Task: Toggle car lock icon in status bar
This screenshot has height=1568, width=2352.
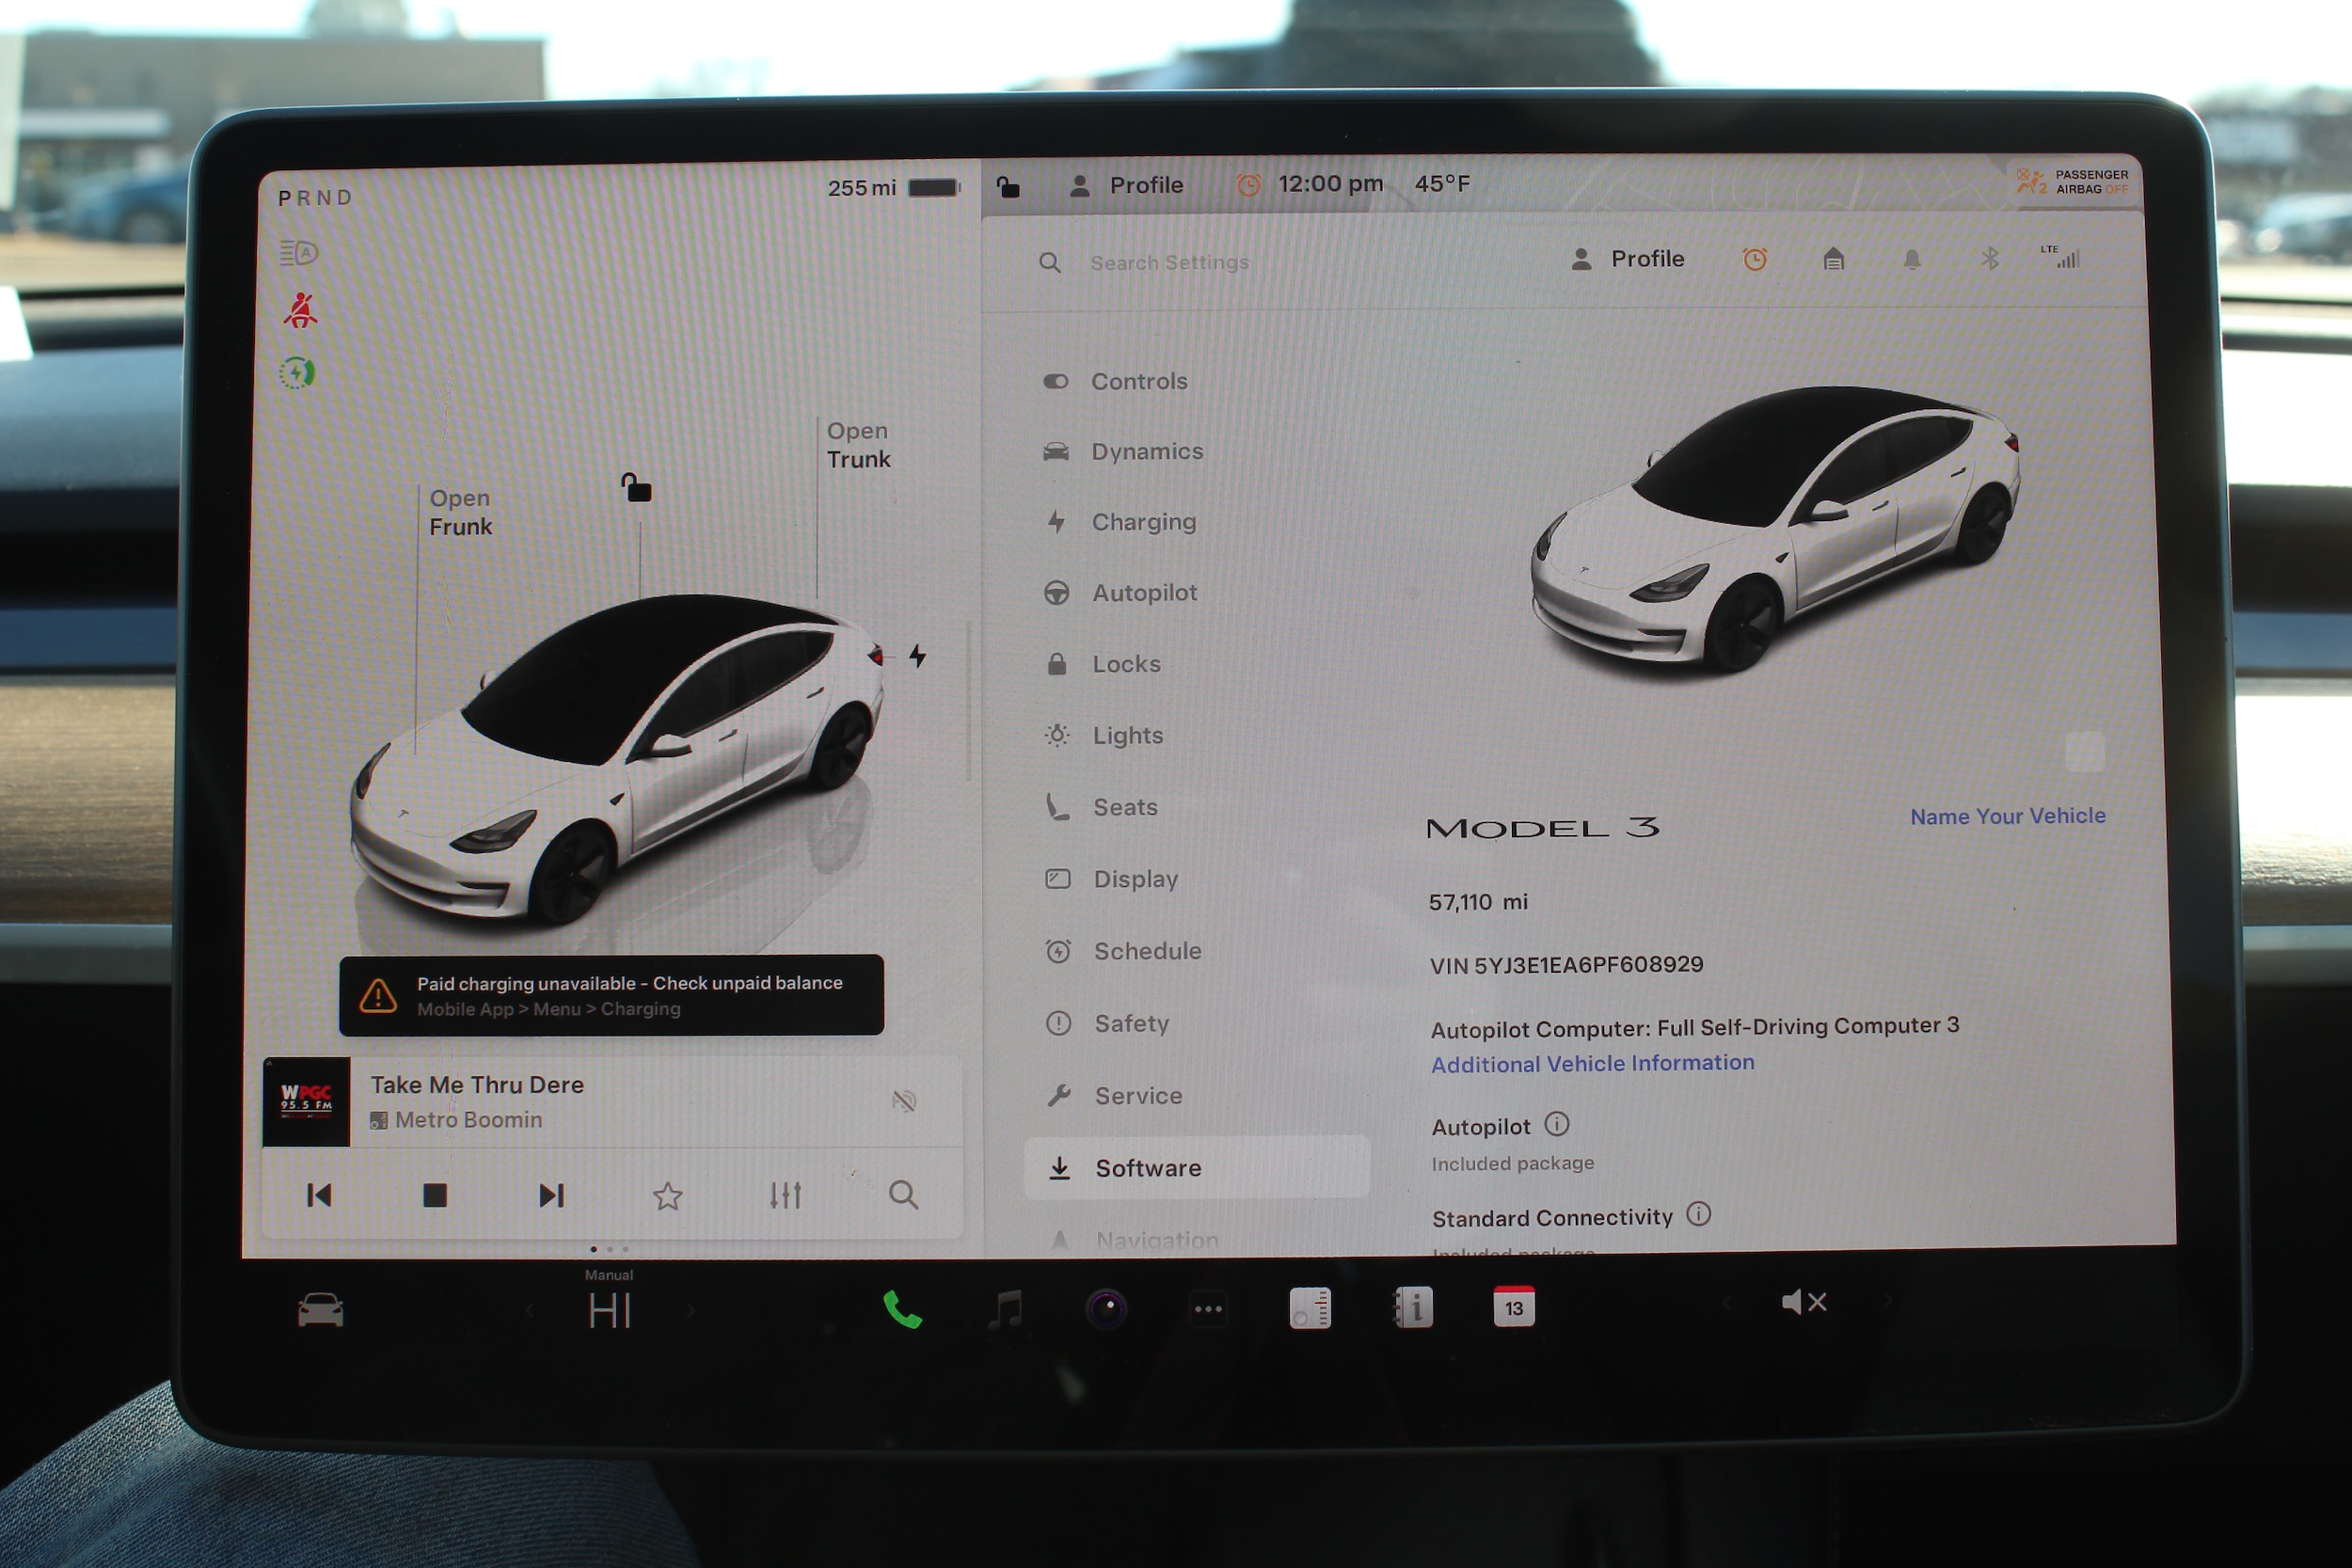Action: (x=1008, y=186)
